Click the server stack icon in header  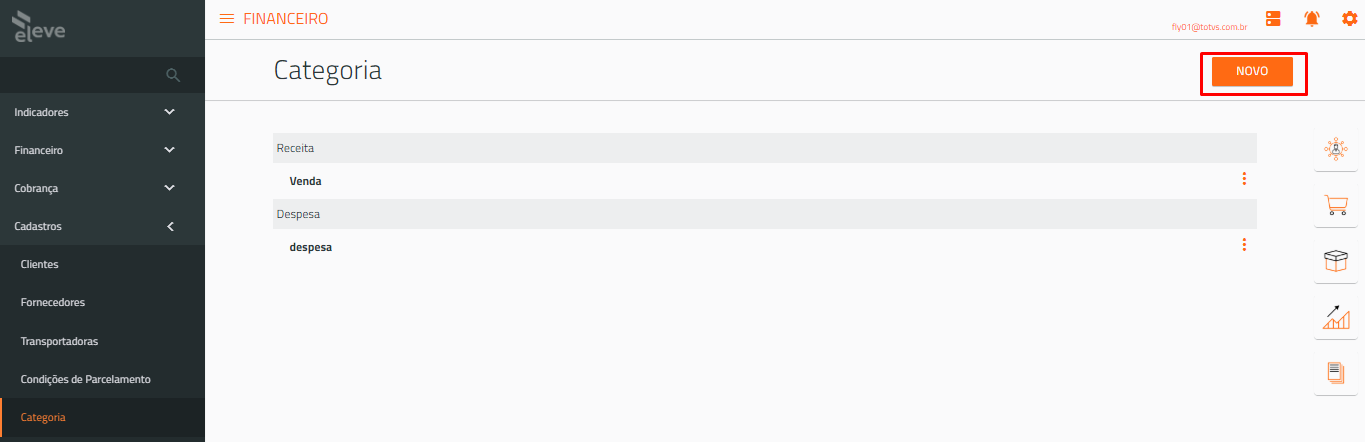(x=1273, y=19)
